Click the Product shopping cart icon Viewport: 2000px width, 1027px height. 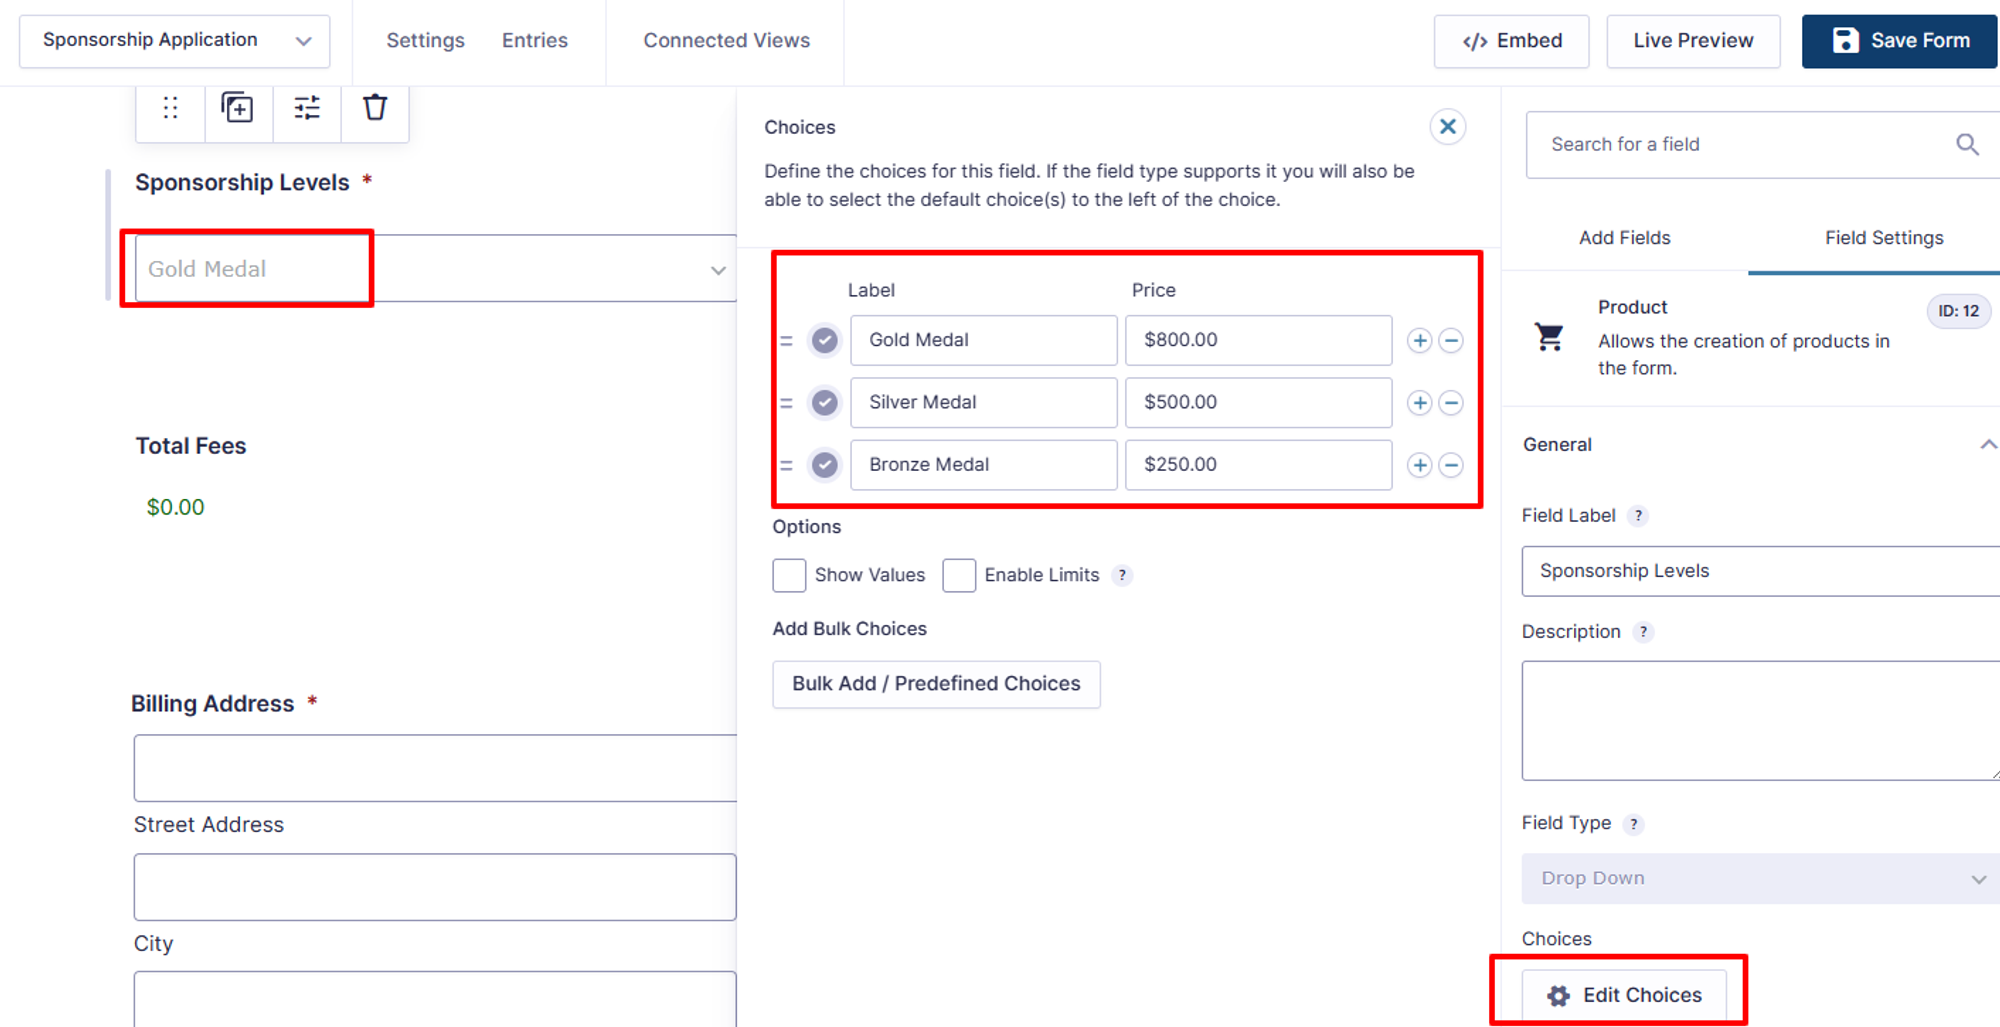(1549, 338)
